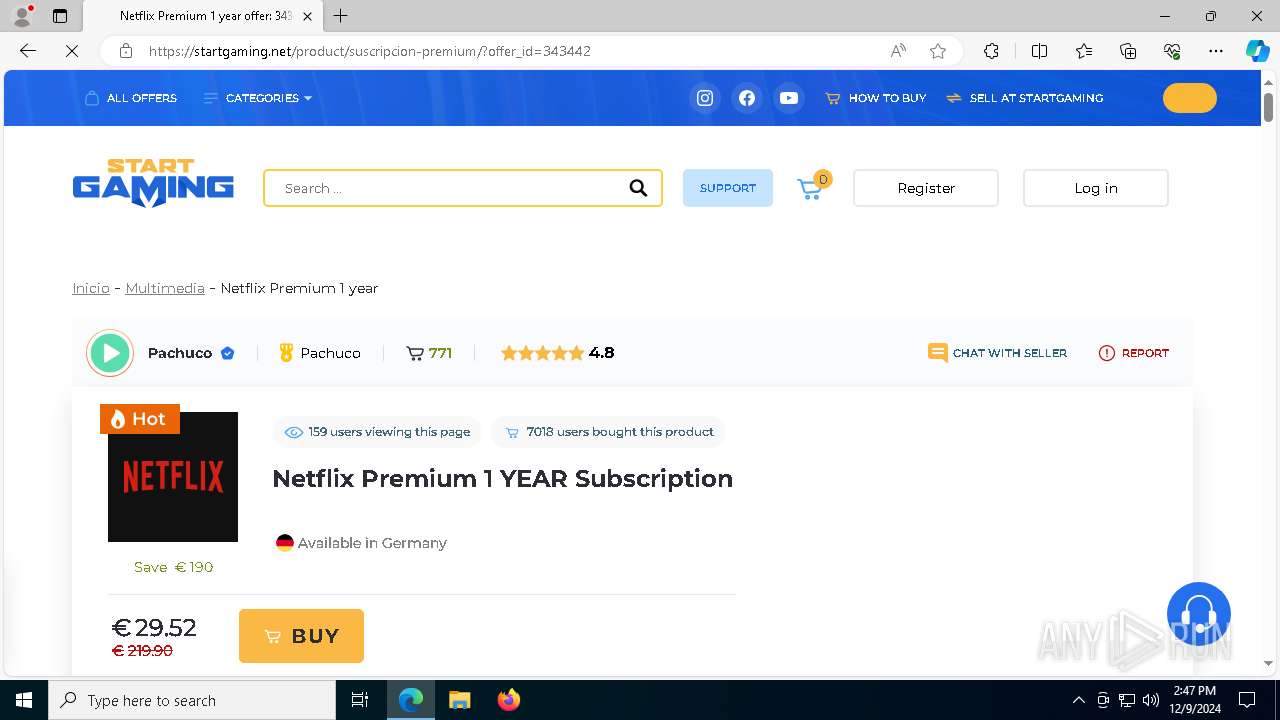1280x720 pixels.
Task: Click the Log in button
Action: (x=1096, y=188)
